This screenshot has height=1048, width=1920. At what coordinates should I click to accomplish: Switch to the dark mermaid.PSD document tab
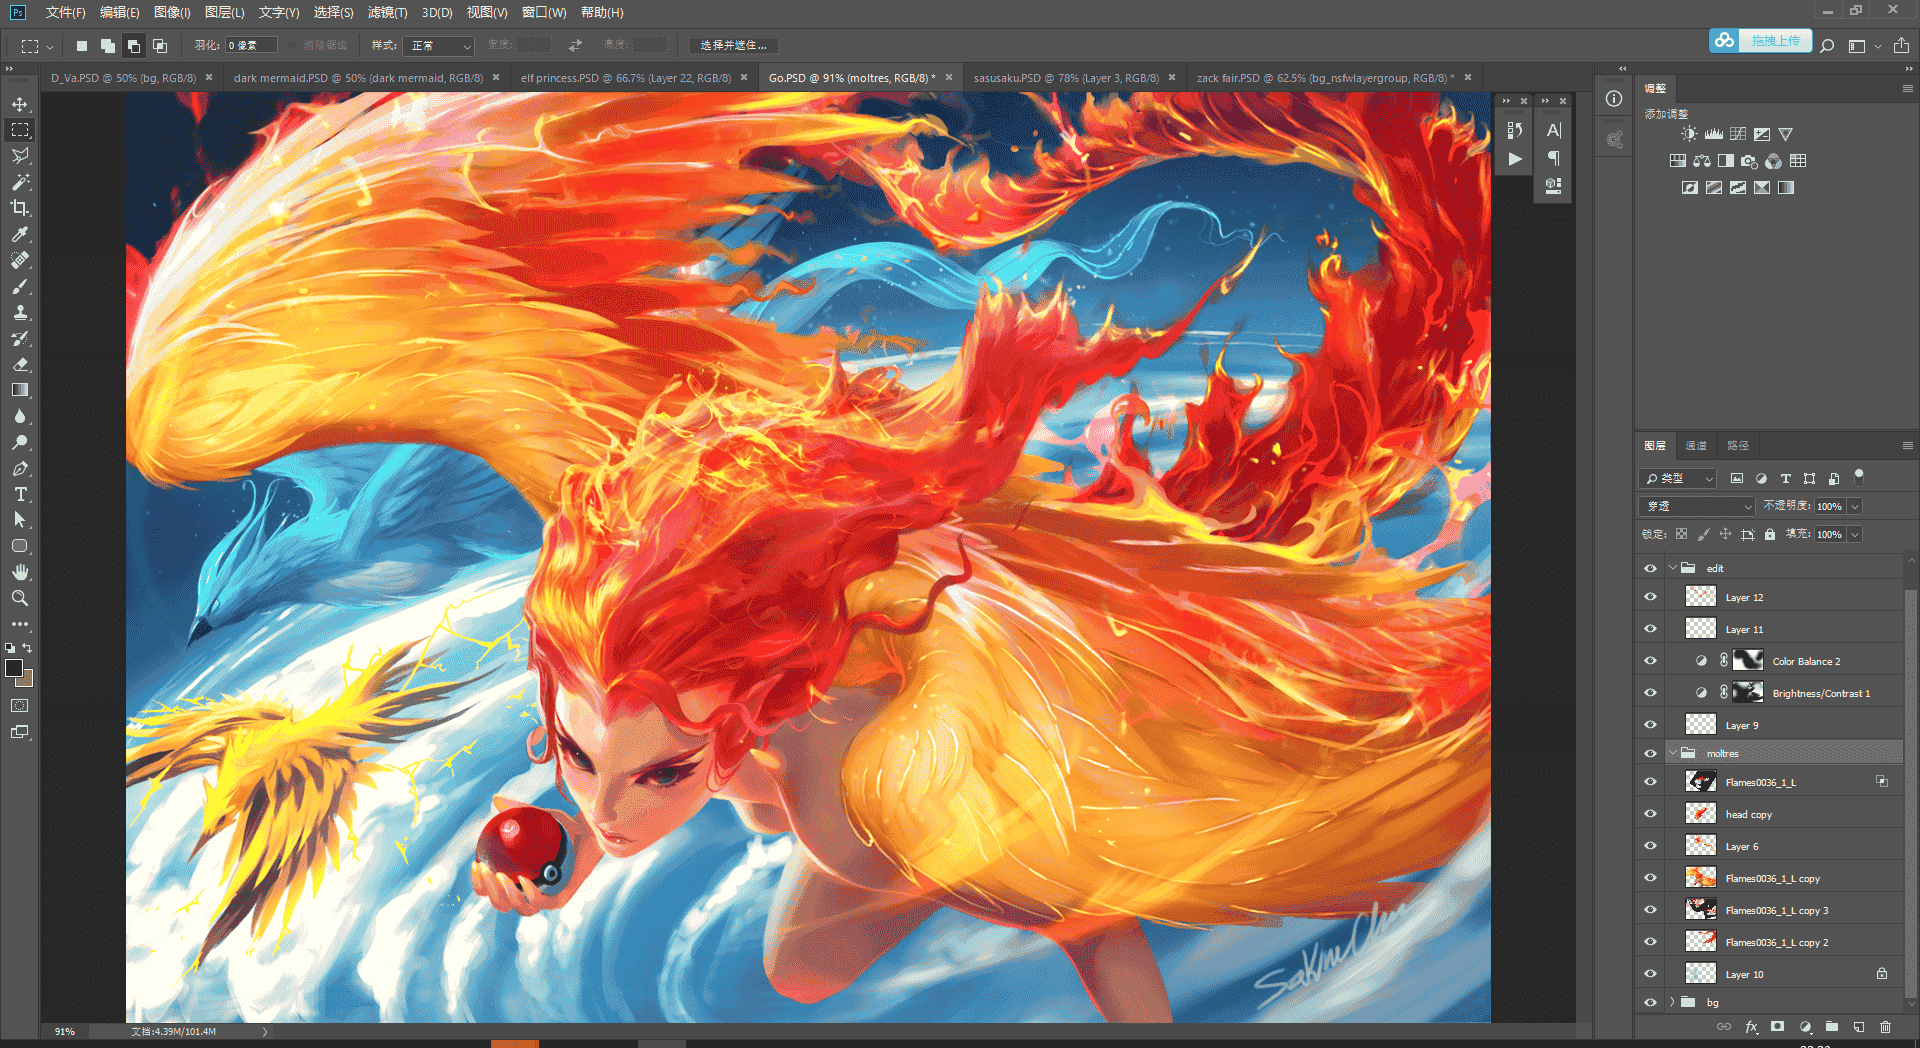(358, 78)
